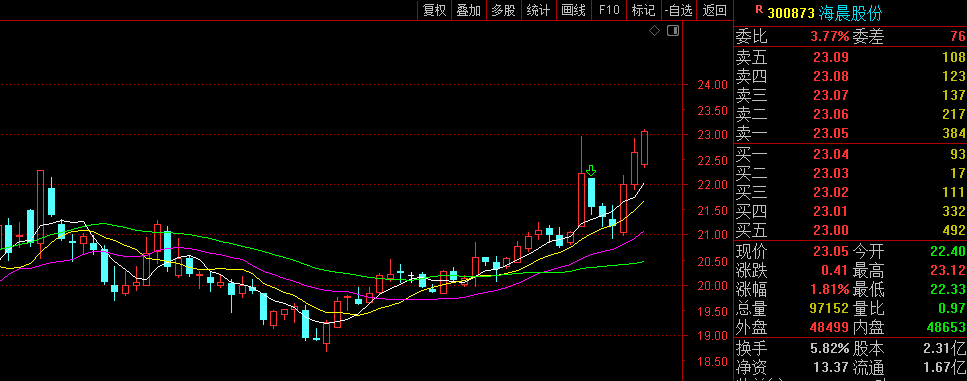Select the 卖一 ask price 23.05
967x381 pixels.
point(831,134)
